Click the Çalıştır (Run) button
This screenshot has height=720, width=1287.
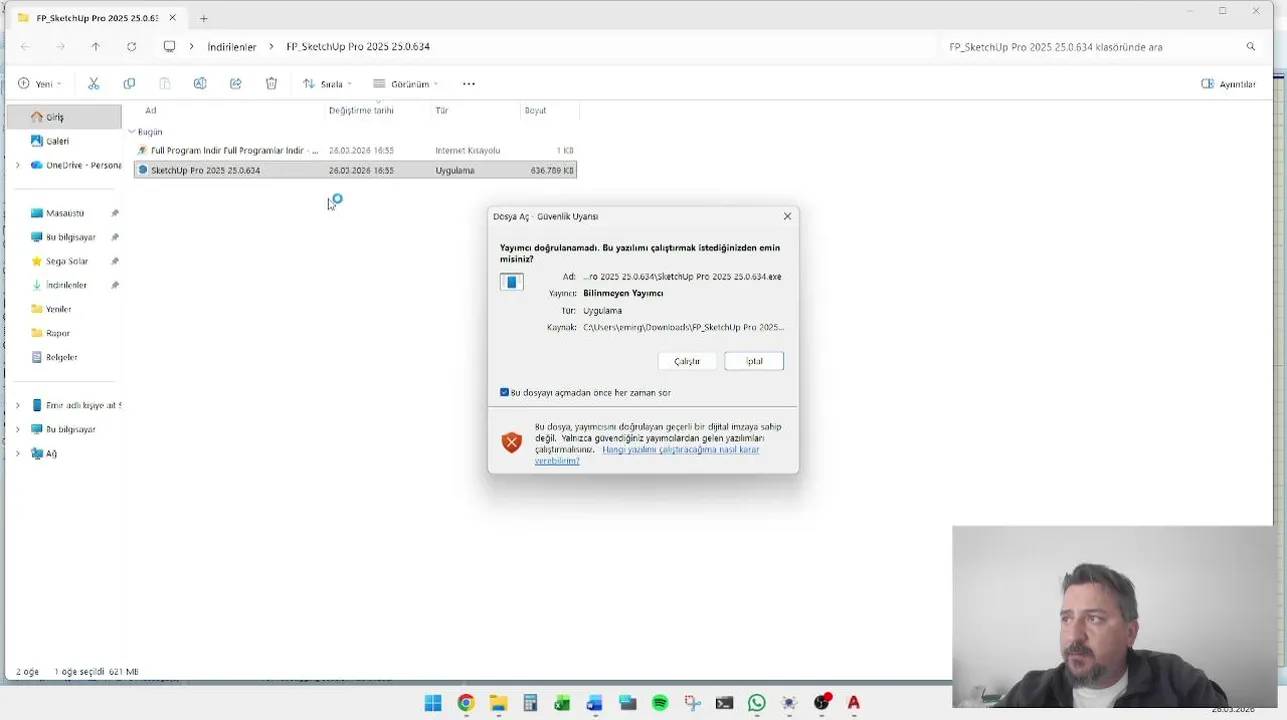(x=687, y=361)
